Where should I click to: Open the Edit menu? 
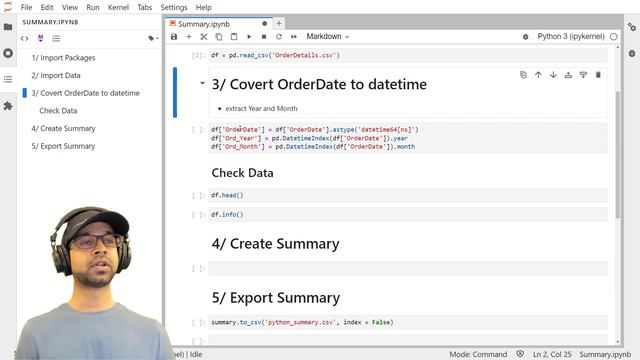point(47,7)
